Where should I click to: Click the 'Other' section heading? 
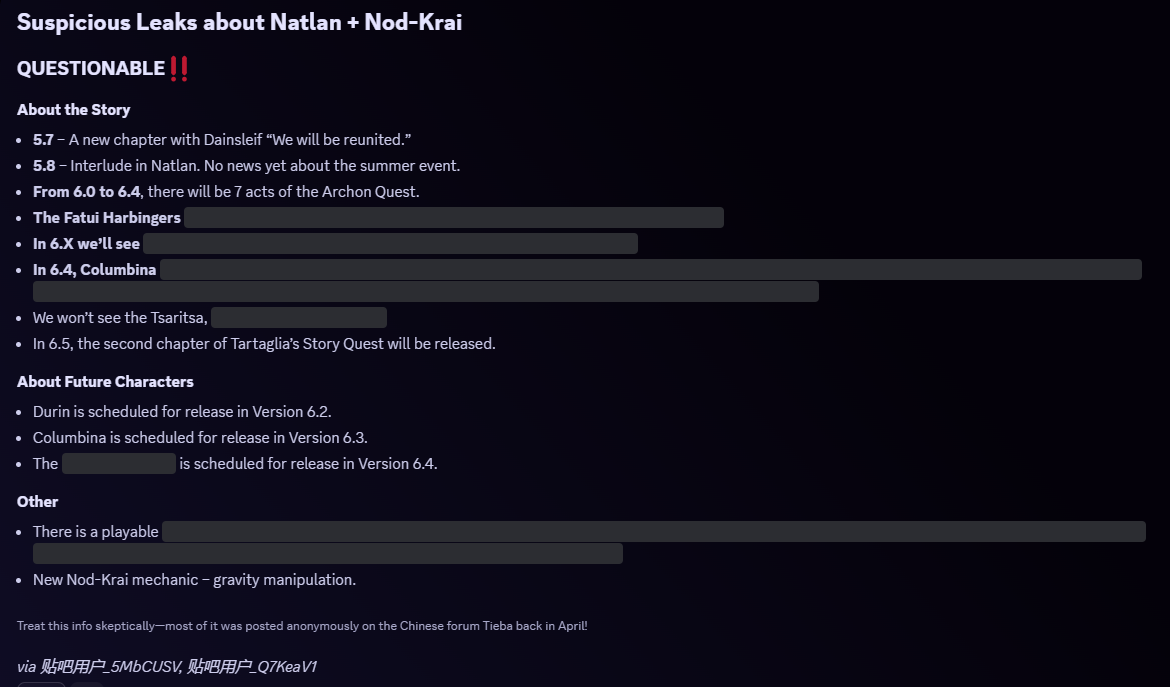coord(37,502)
